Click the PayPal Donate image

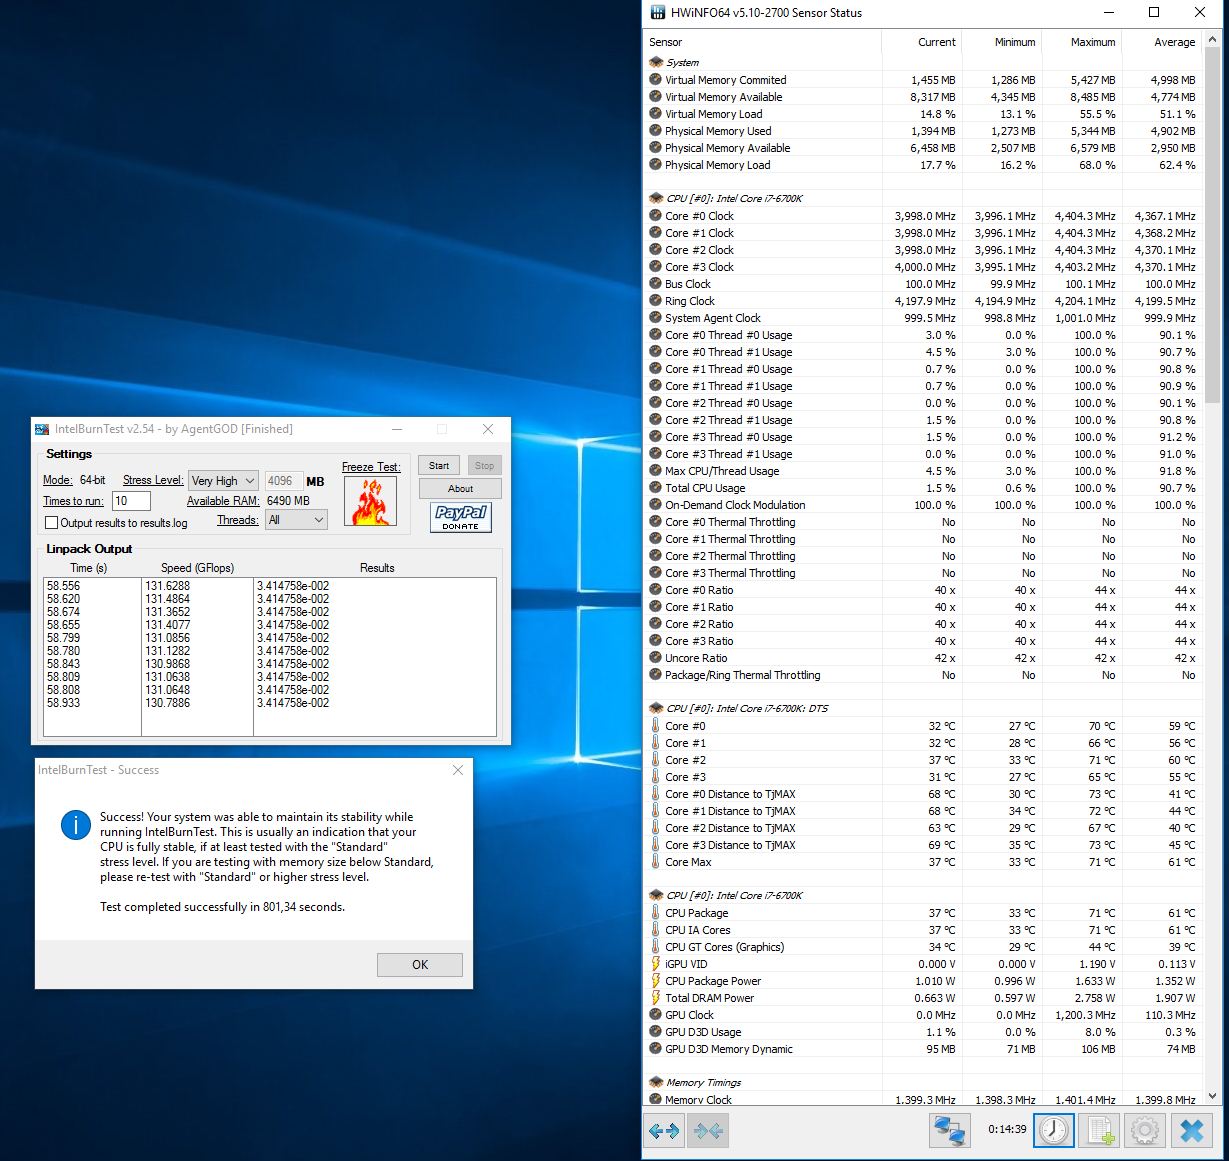(x=461, y=517)
